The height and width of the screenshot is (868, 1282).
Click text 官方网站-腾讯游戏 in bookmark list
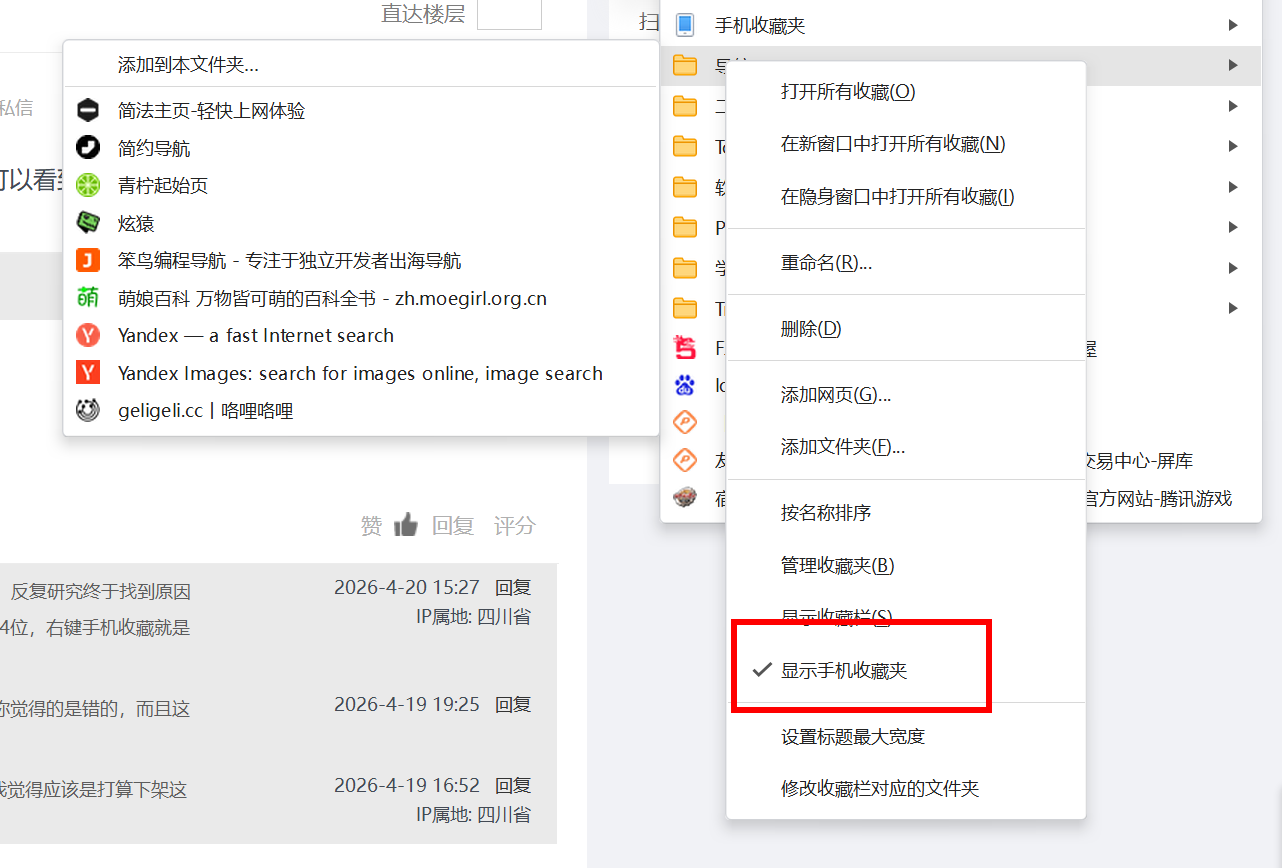(1159, 498)
